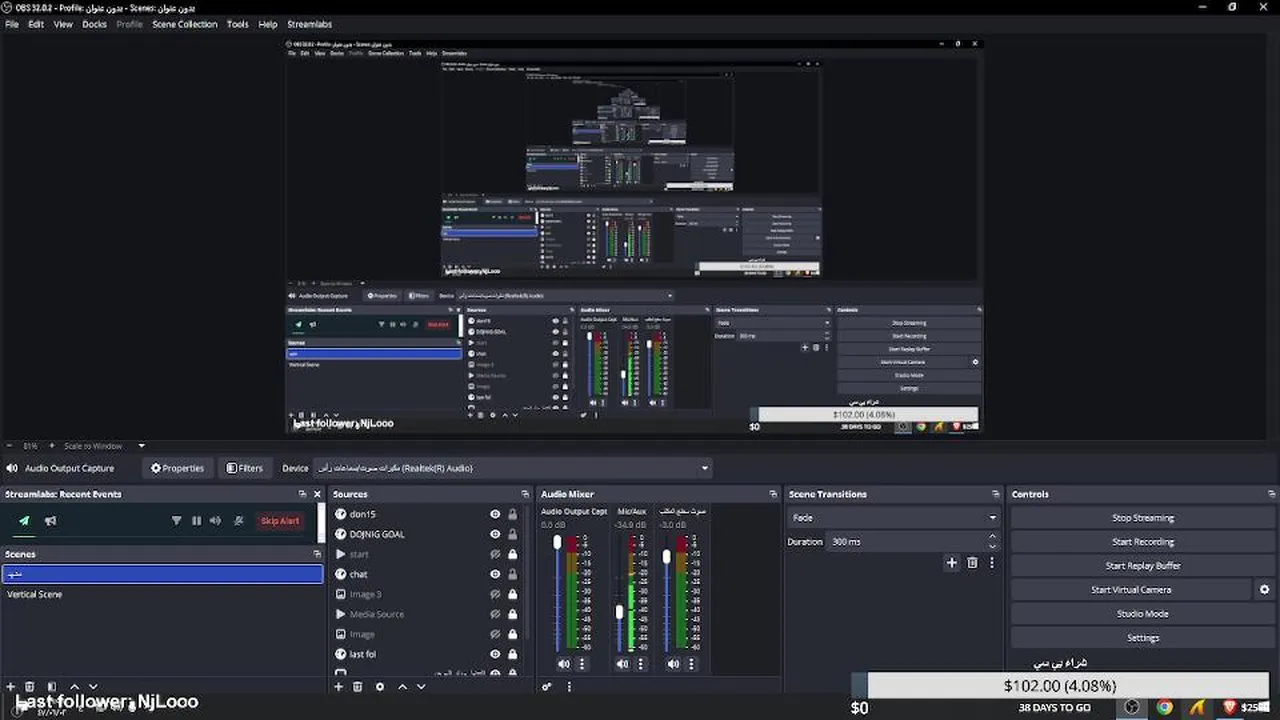This screenshot has height=720, width=1280.
Task: Open source Properties button
Action: pos(177,468)
